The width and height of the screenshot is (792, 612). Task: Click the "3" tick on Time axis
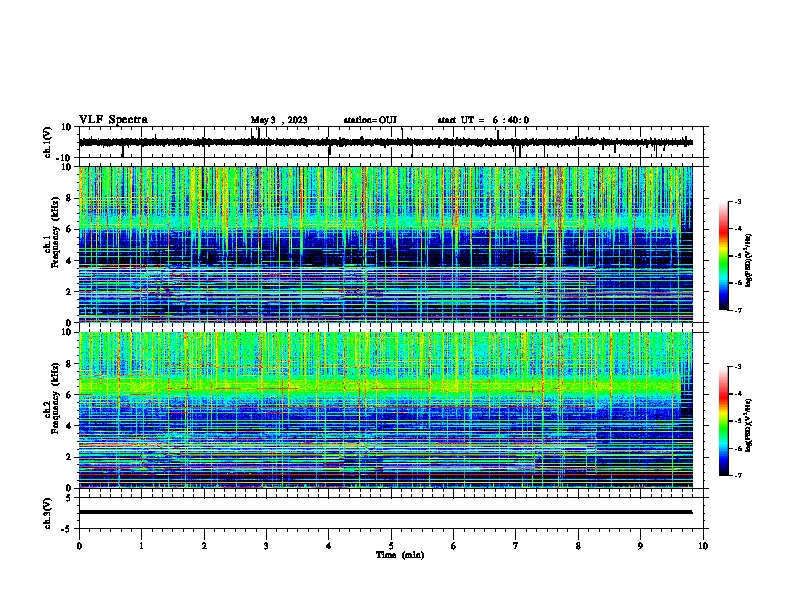[266, 546]
